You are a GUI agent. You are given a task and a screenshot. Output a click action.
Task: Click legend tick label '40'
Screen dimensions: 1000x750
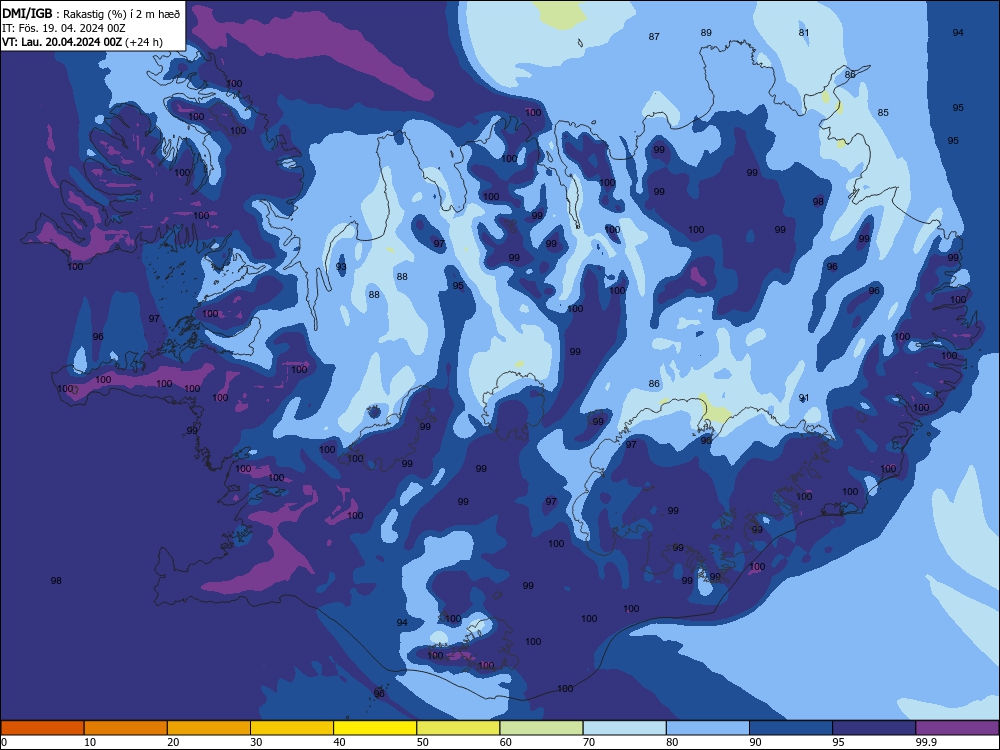(339, 742)
